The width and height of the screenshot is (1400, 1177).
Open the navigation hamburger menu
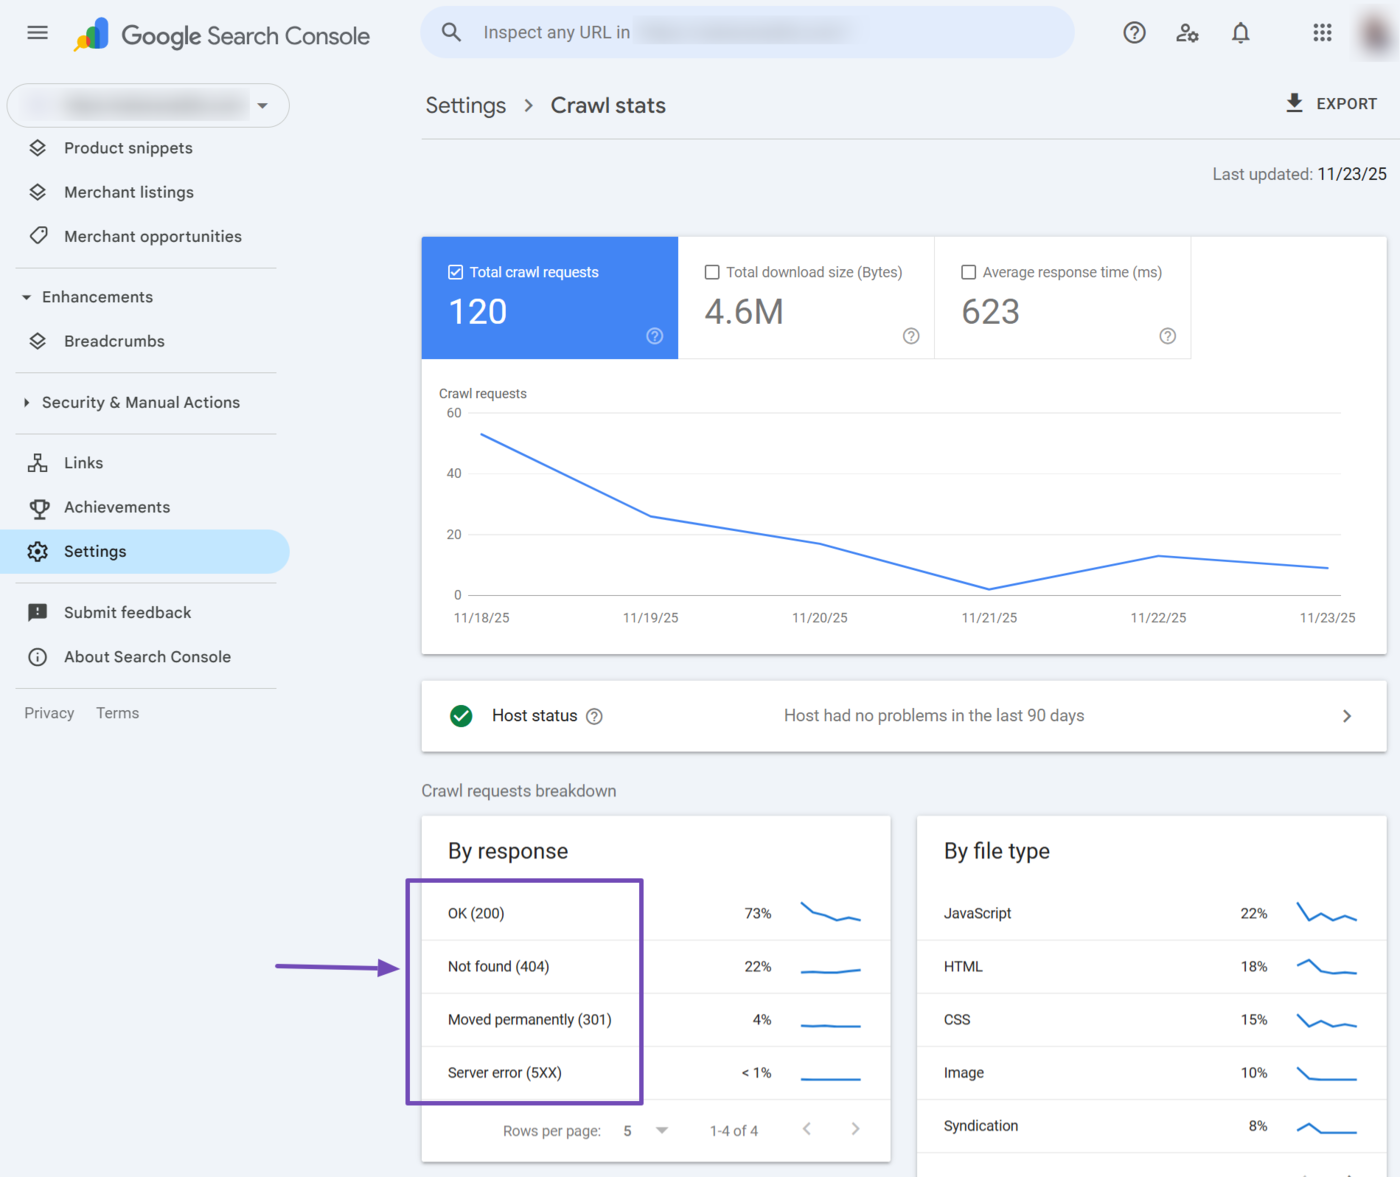point(37,32)
